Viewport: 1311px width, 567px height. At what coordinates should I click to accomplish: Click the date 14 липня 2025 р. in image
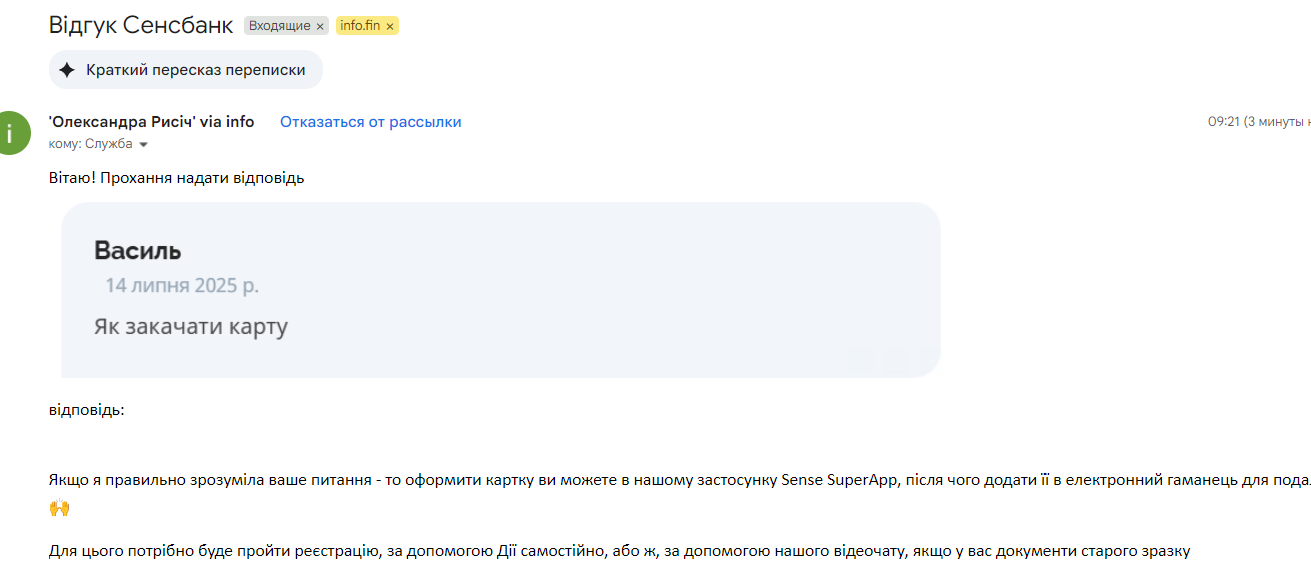pos(182,285)
